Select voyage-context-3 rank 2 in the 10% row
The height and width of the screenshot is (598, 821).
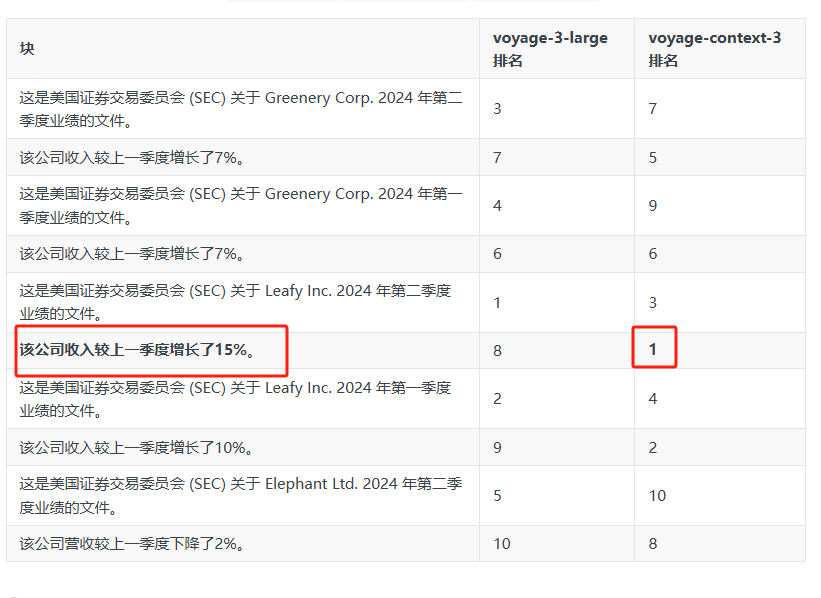pyautogui.click(x=653, y=447)
